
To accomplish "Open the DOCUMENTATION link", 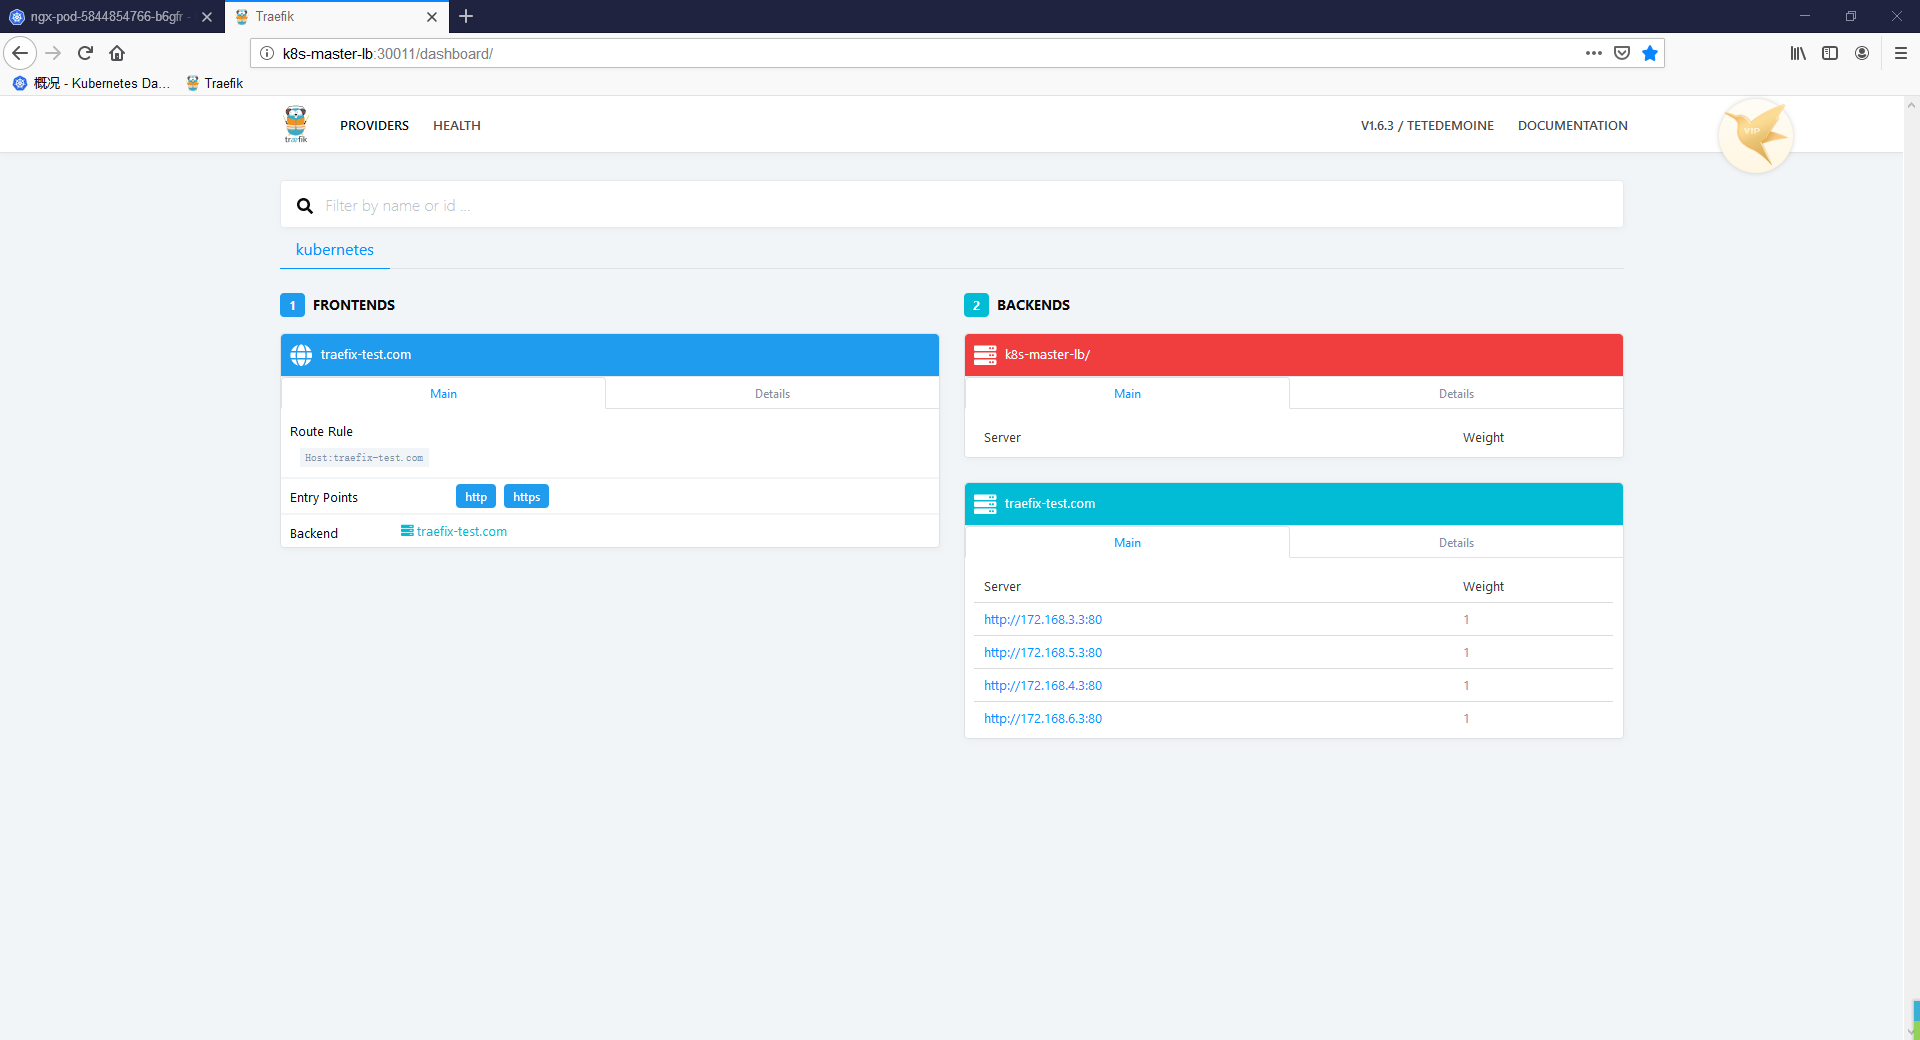I will click(1573, 125).
